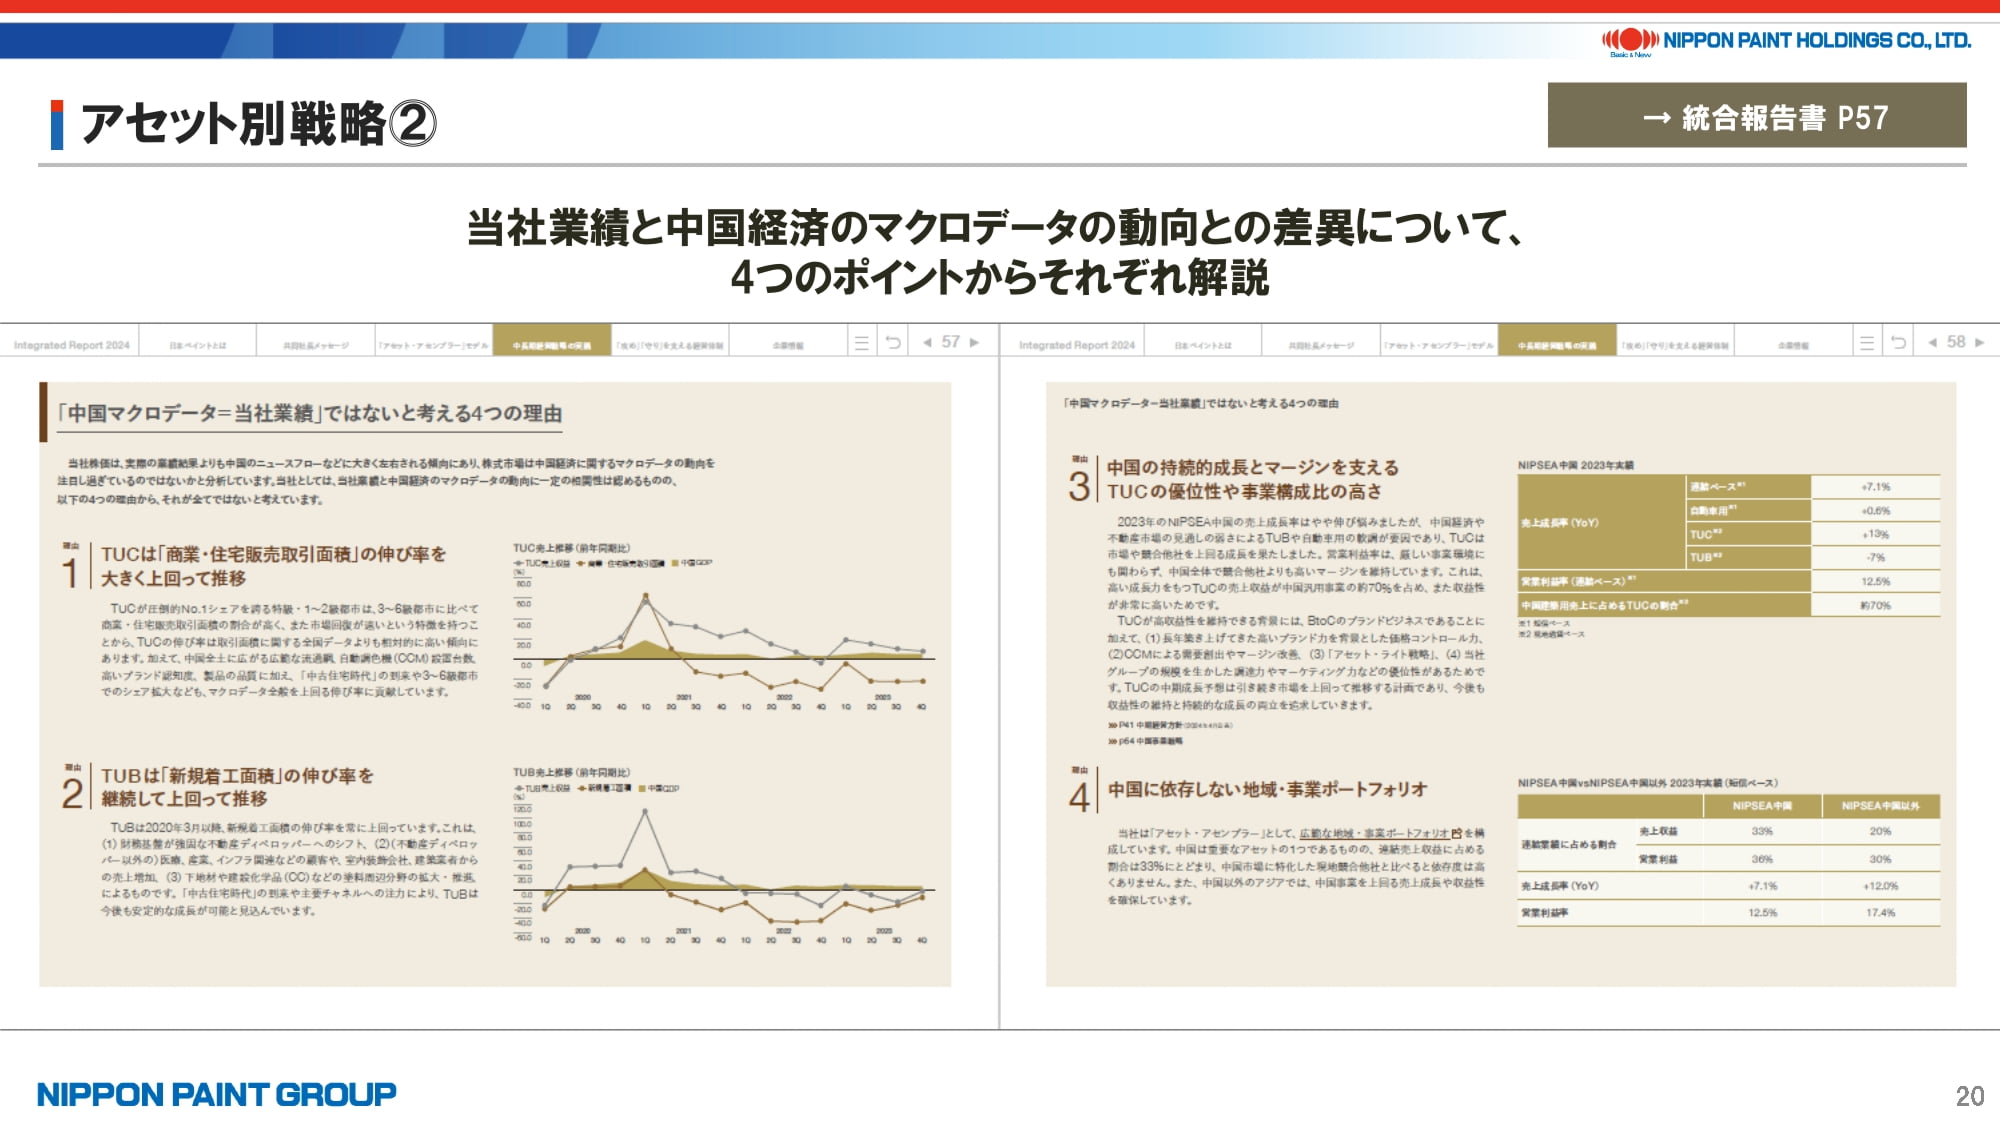Click reason 3 heading 中国の持続的成長とマージン

pyautogui.click(x=1253, y=479)
